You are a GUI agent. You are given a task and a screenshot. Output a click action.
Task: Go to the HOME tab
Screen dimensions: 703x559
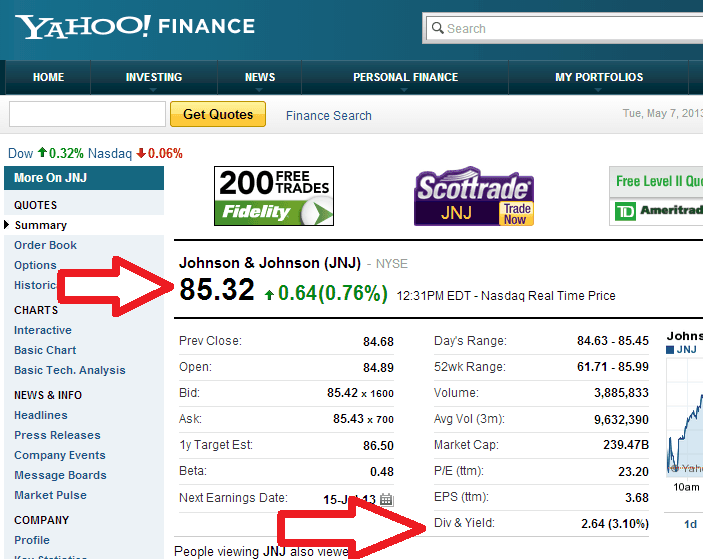pyautogui.click(x=48, y=77)
